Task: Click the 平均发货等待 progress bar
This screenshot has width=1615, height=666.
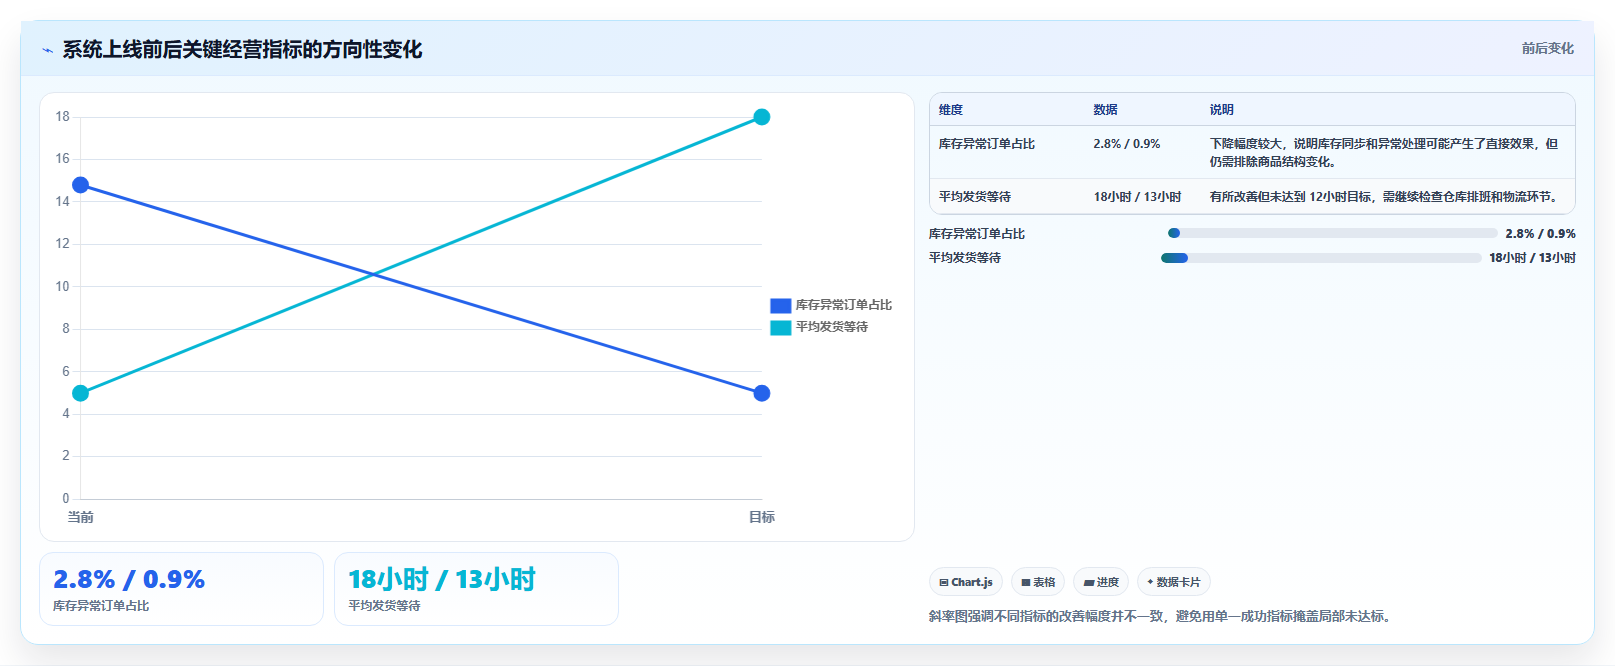Action: pyautogui.click(x=1321, y=258)
